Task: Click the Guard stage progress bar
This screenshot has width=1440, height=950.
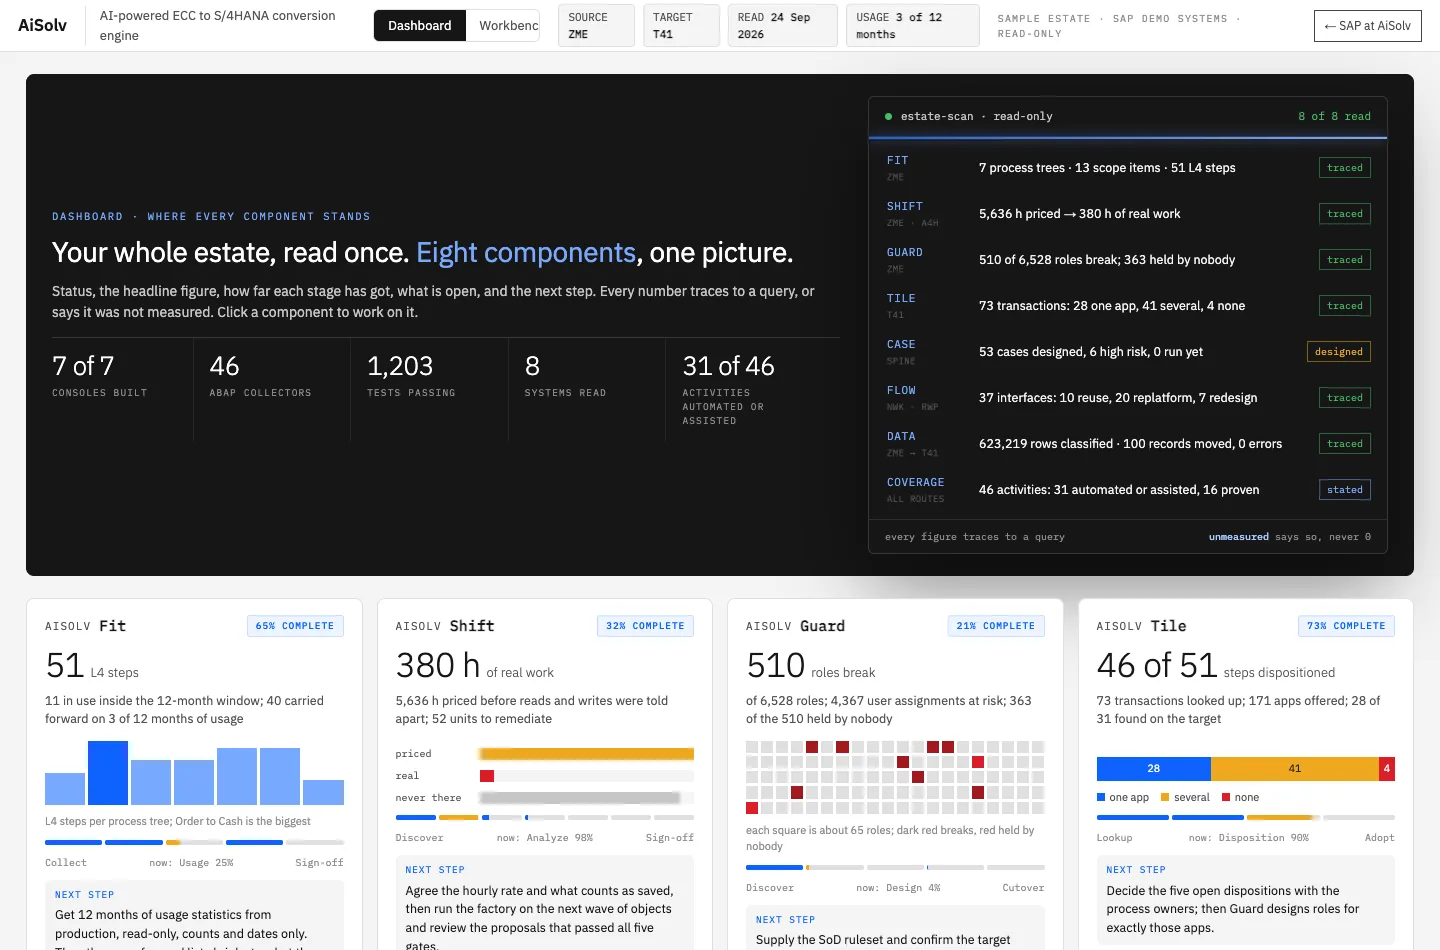Action: (x=895, y=867)
